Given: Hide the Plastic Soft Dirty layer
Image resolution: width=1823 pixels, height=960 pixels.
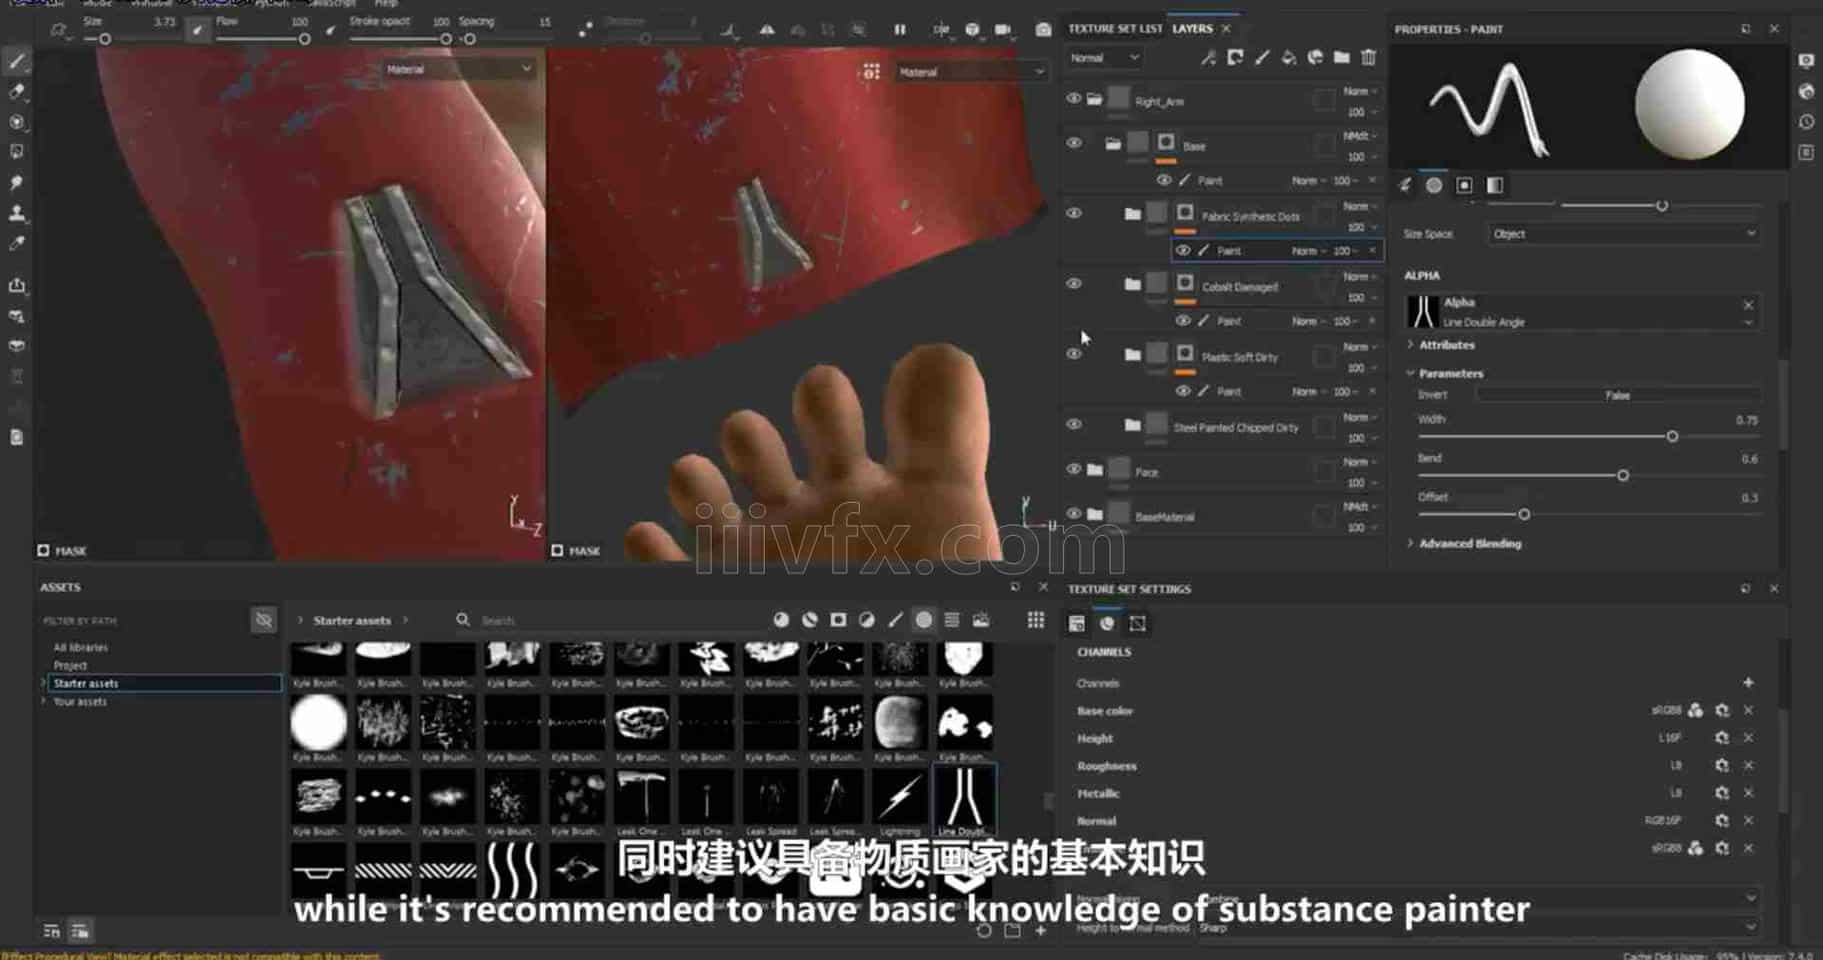Looking at the screenshot, I should [x=1074, y=354].
